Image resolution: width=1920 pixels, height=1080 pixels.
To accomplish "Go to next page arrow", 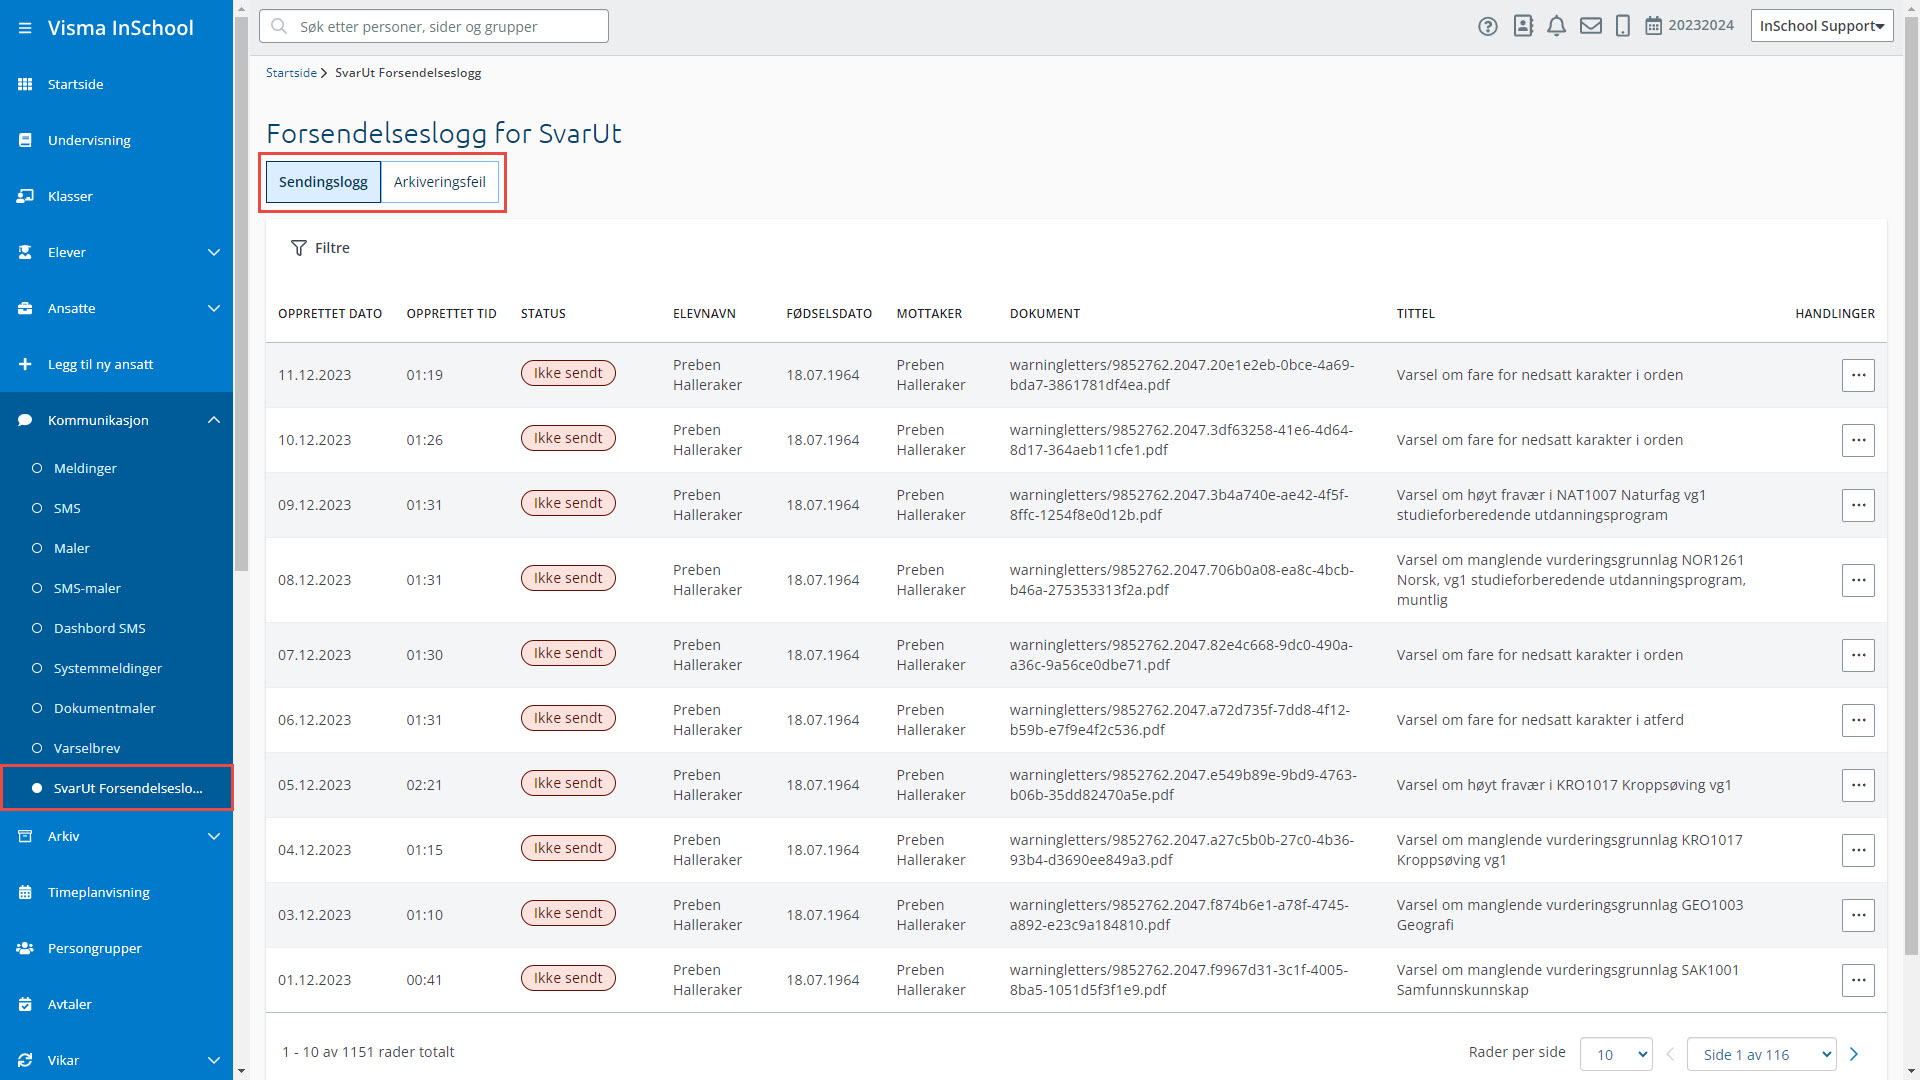I will (1854, 1054).
